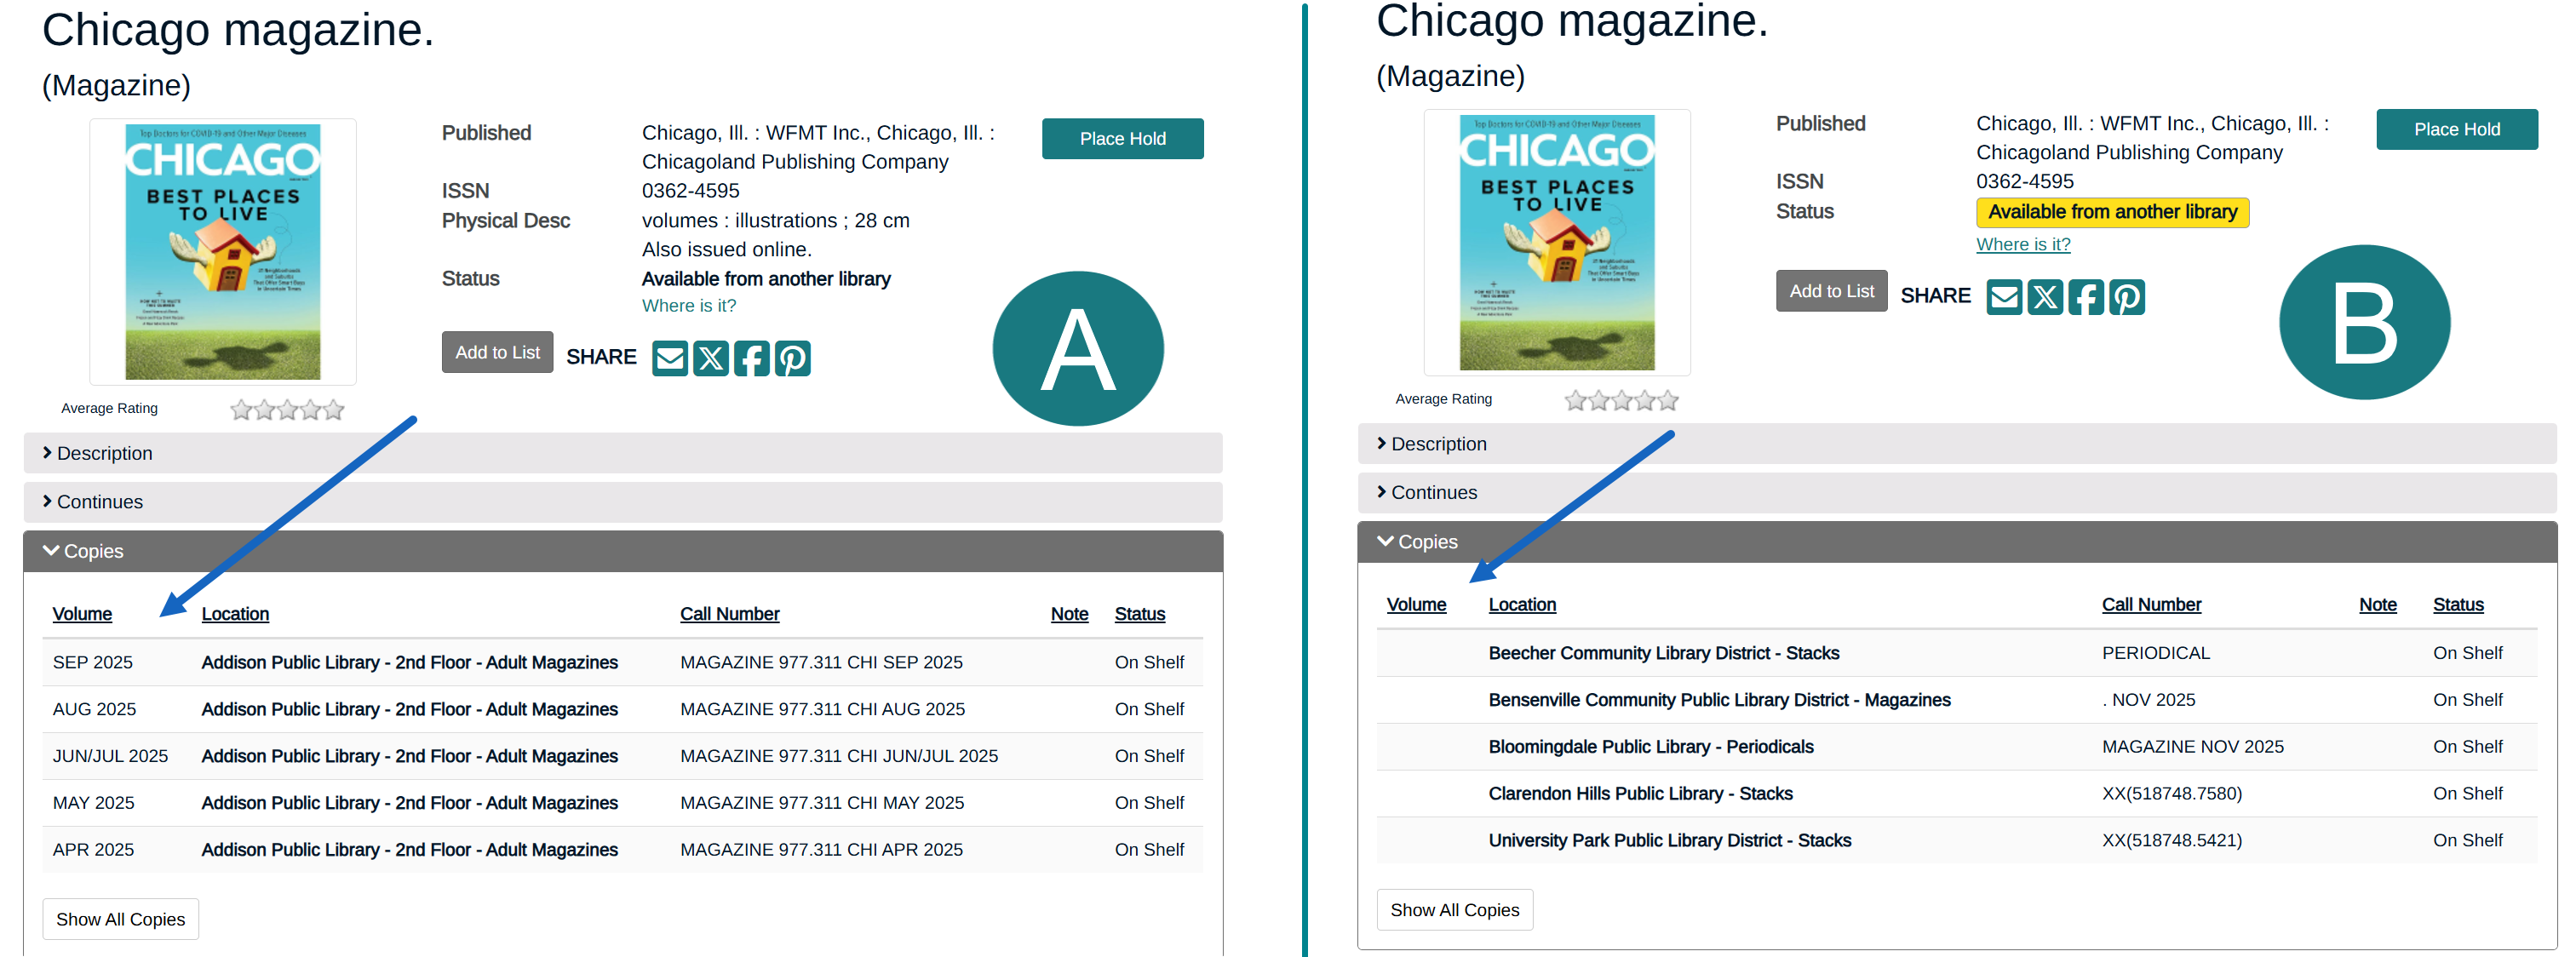Open Chicago magazine cover thumbnail in panel B
The image size is (2576, 957).
pos(1556,243)
